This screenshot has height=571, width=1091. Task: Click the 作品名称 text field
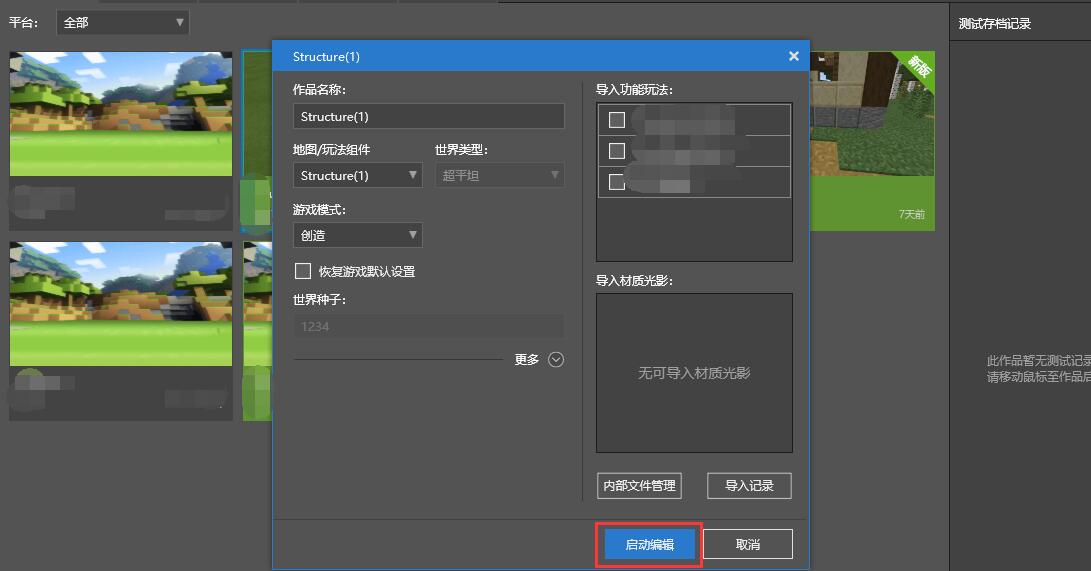428,117
